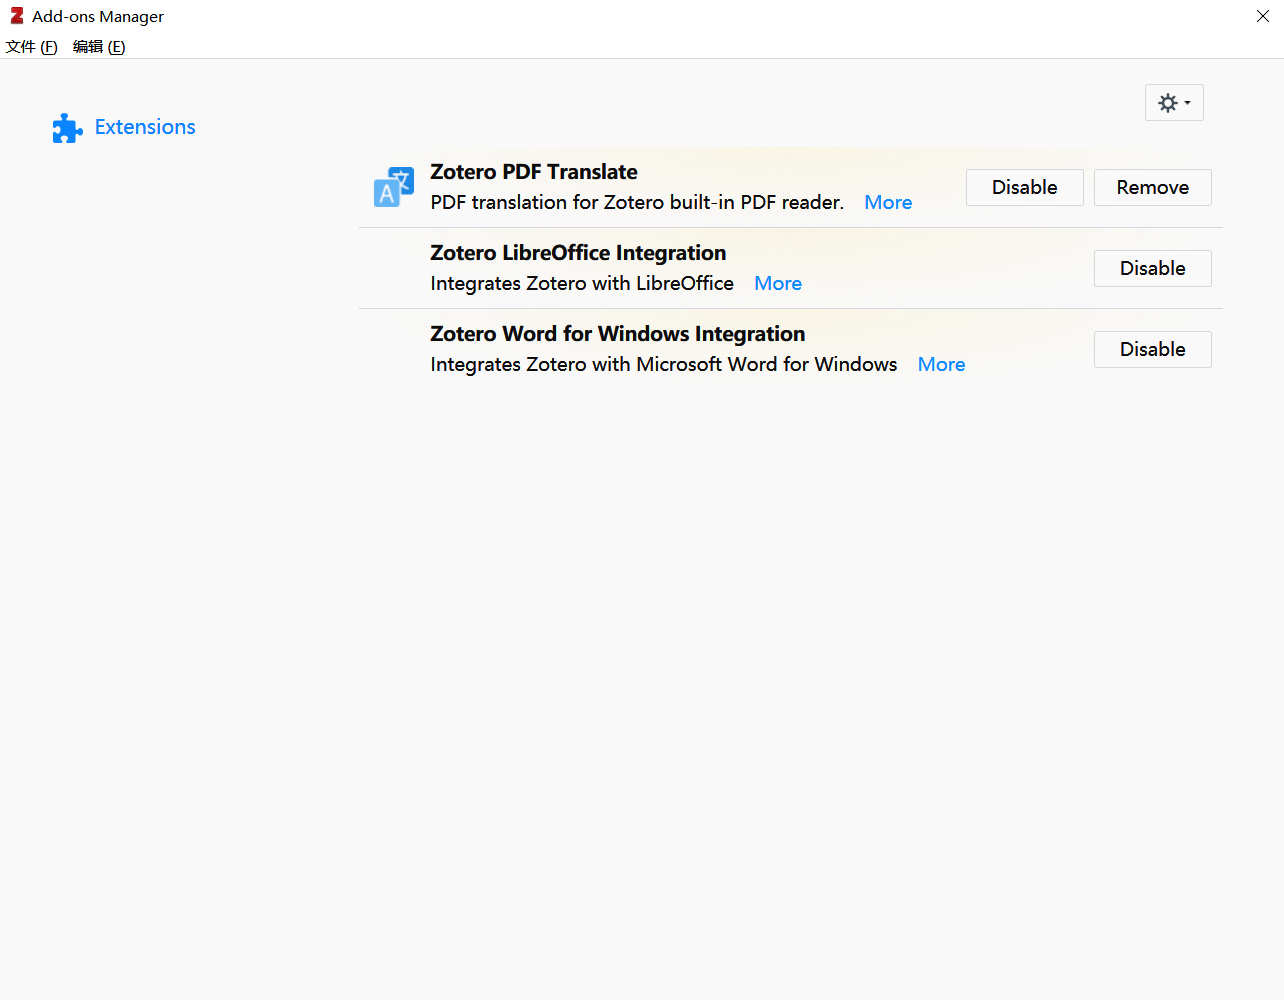Remove Zotero PDF Translate
Viewport: 1284px width, 1000px height.
[1153, 188]
